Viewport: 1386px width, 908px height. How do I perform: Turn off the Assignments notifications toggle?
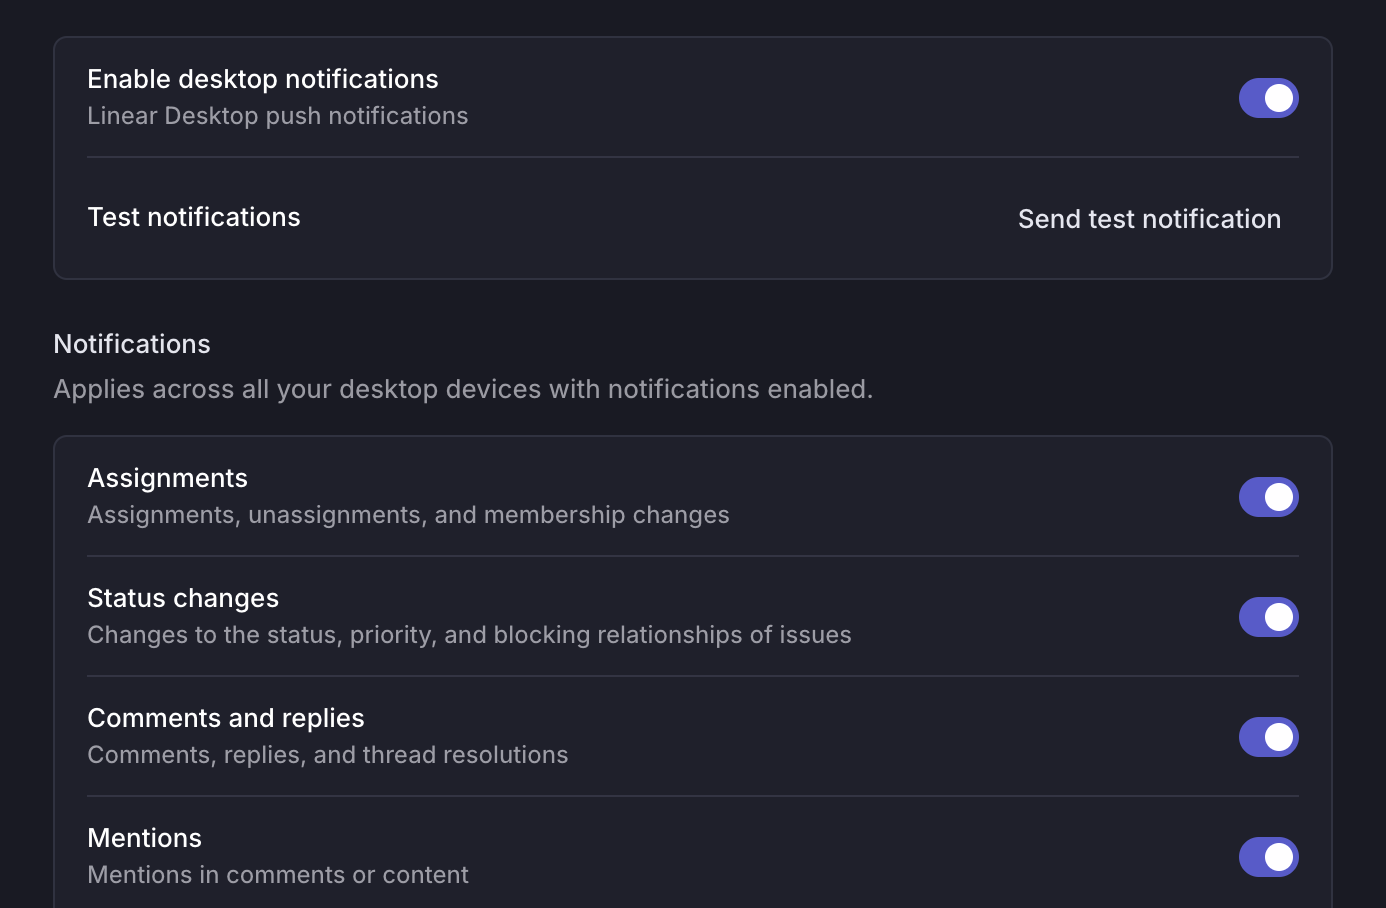click(x=1268, y=497)
